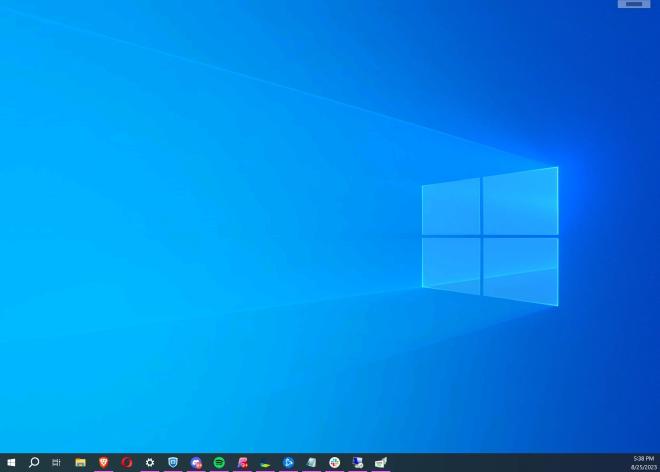Launch File Explorer from taskbar

pyautogui.click(x=80, y=463)
